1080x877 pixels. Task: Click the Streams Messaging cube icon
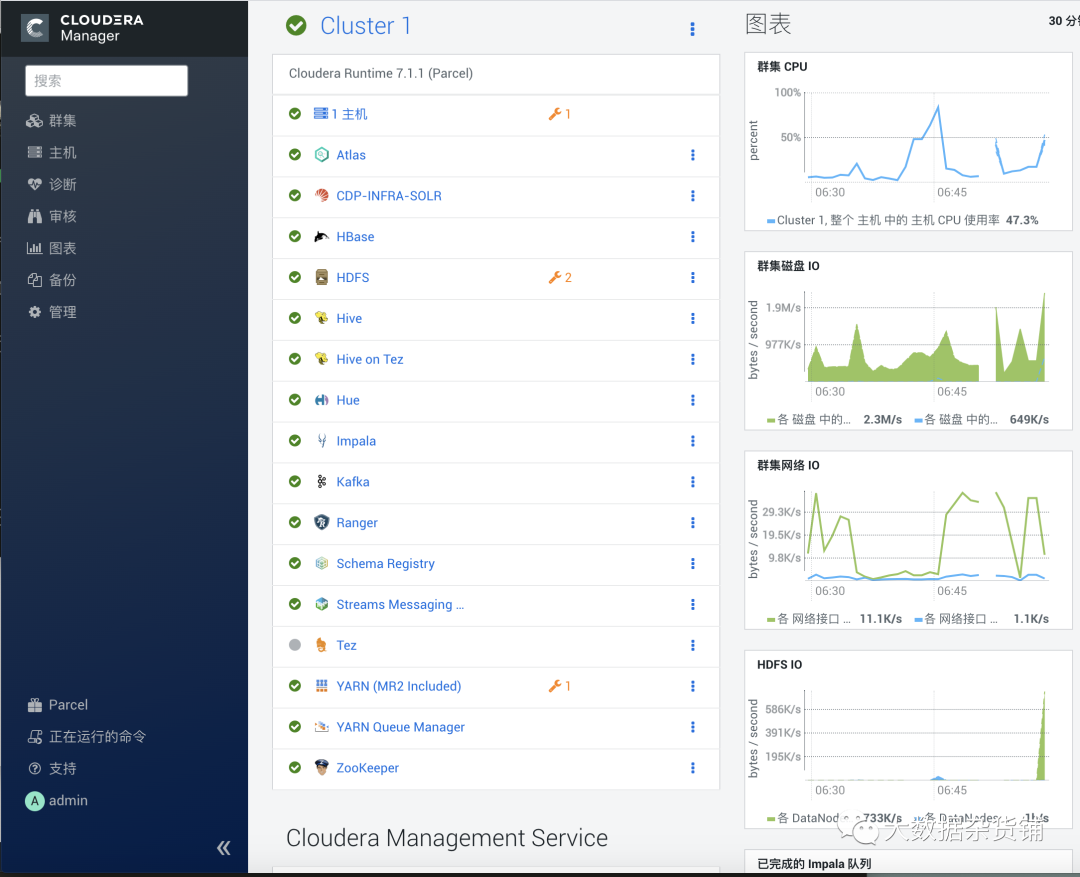[322, 604]
